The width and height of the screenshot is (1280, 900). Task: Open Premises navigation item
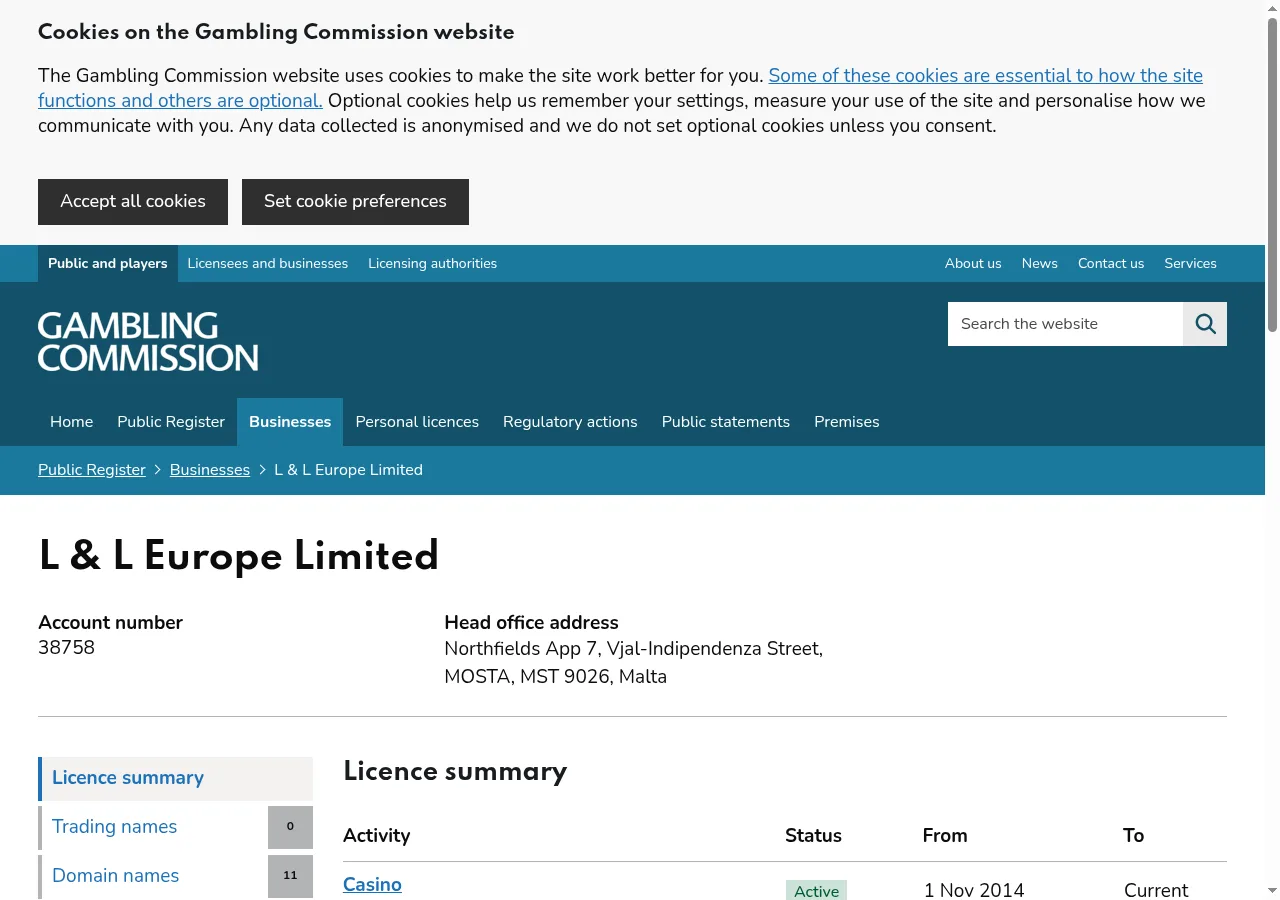pyautogui.click(x=847, y=422)
